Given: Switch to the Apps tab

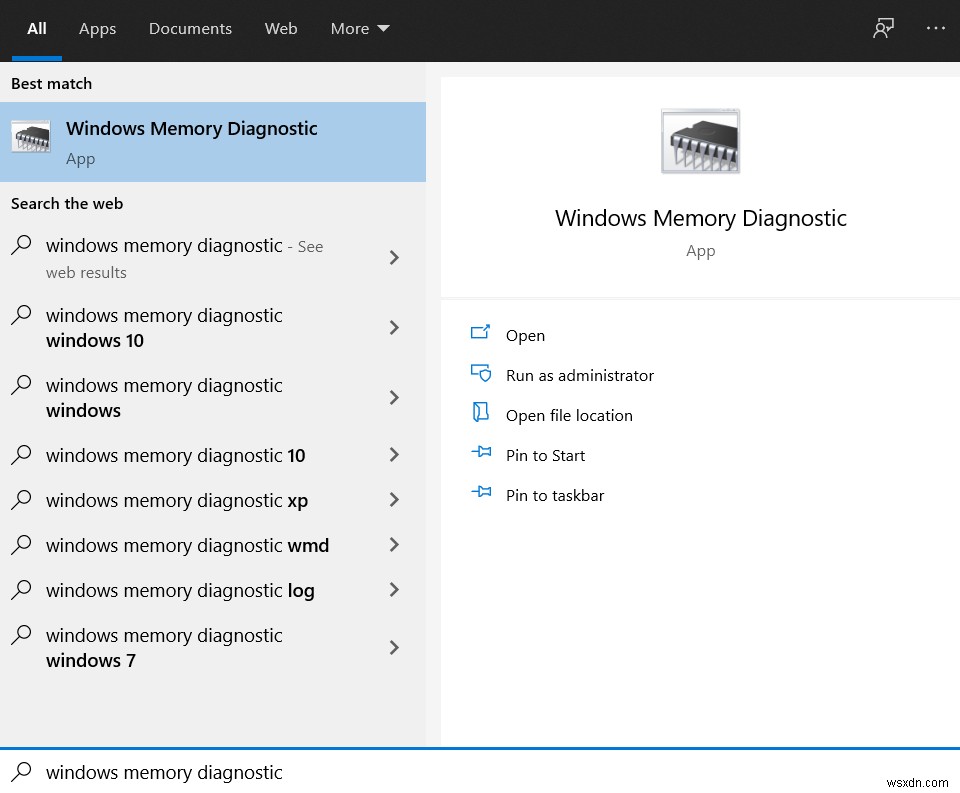Looking at the screenshot, I should [97, 28].
